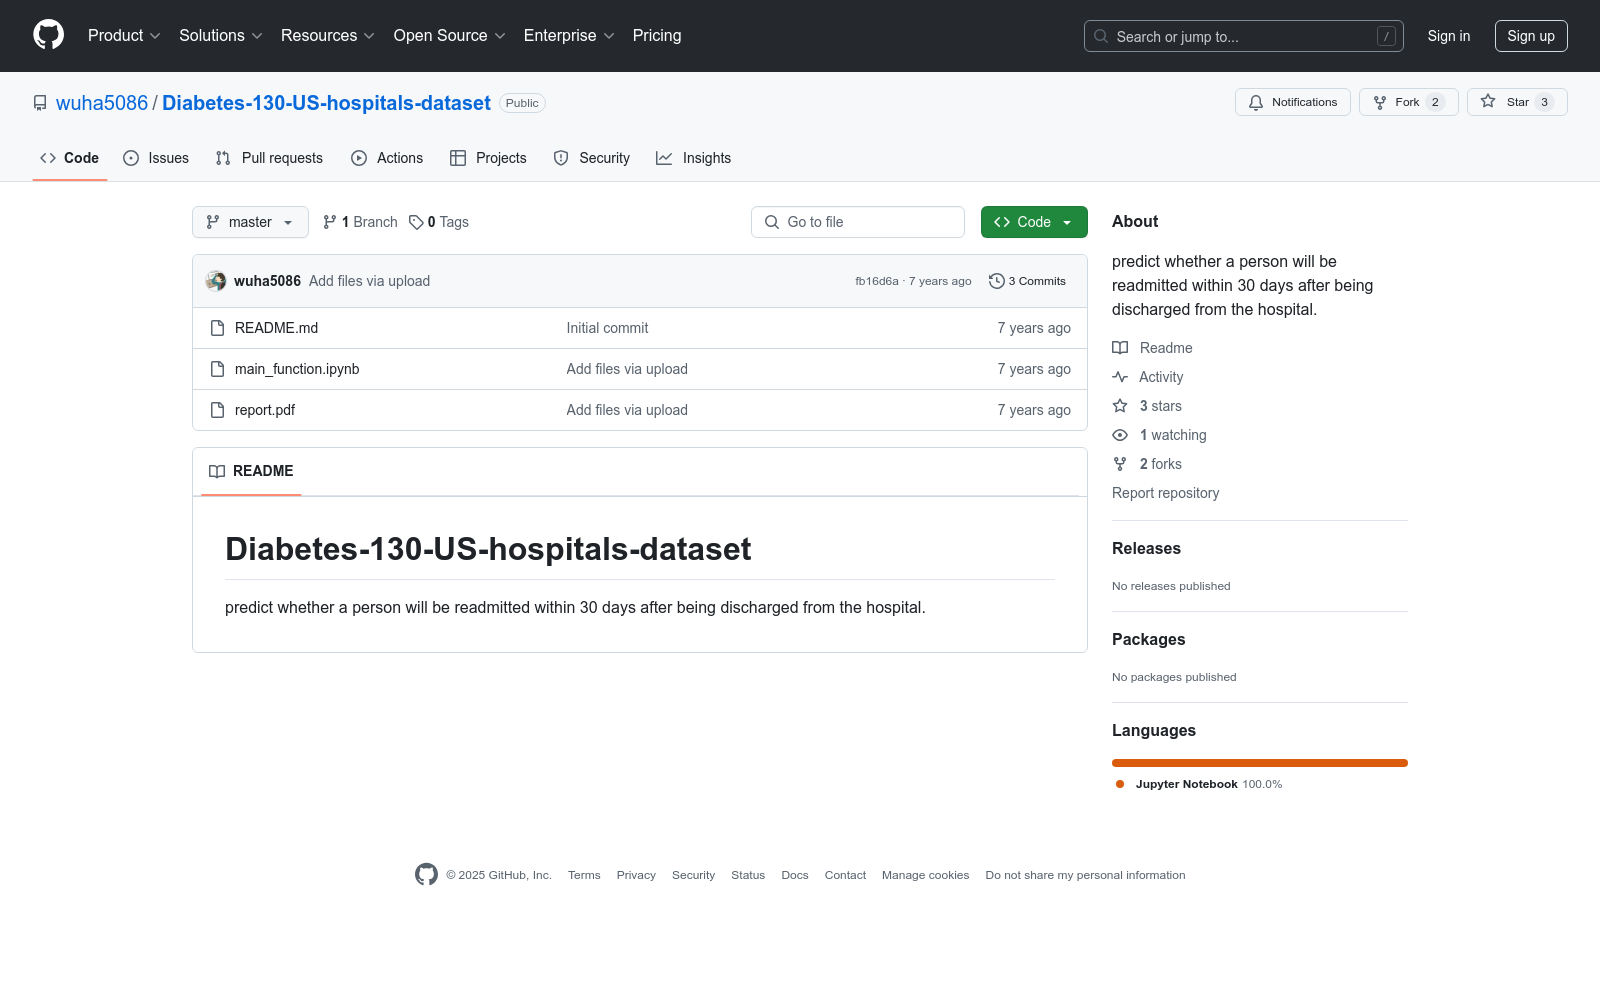Focus the Go to file field
The image size is (1600, 1000).
click(858, 222)
